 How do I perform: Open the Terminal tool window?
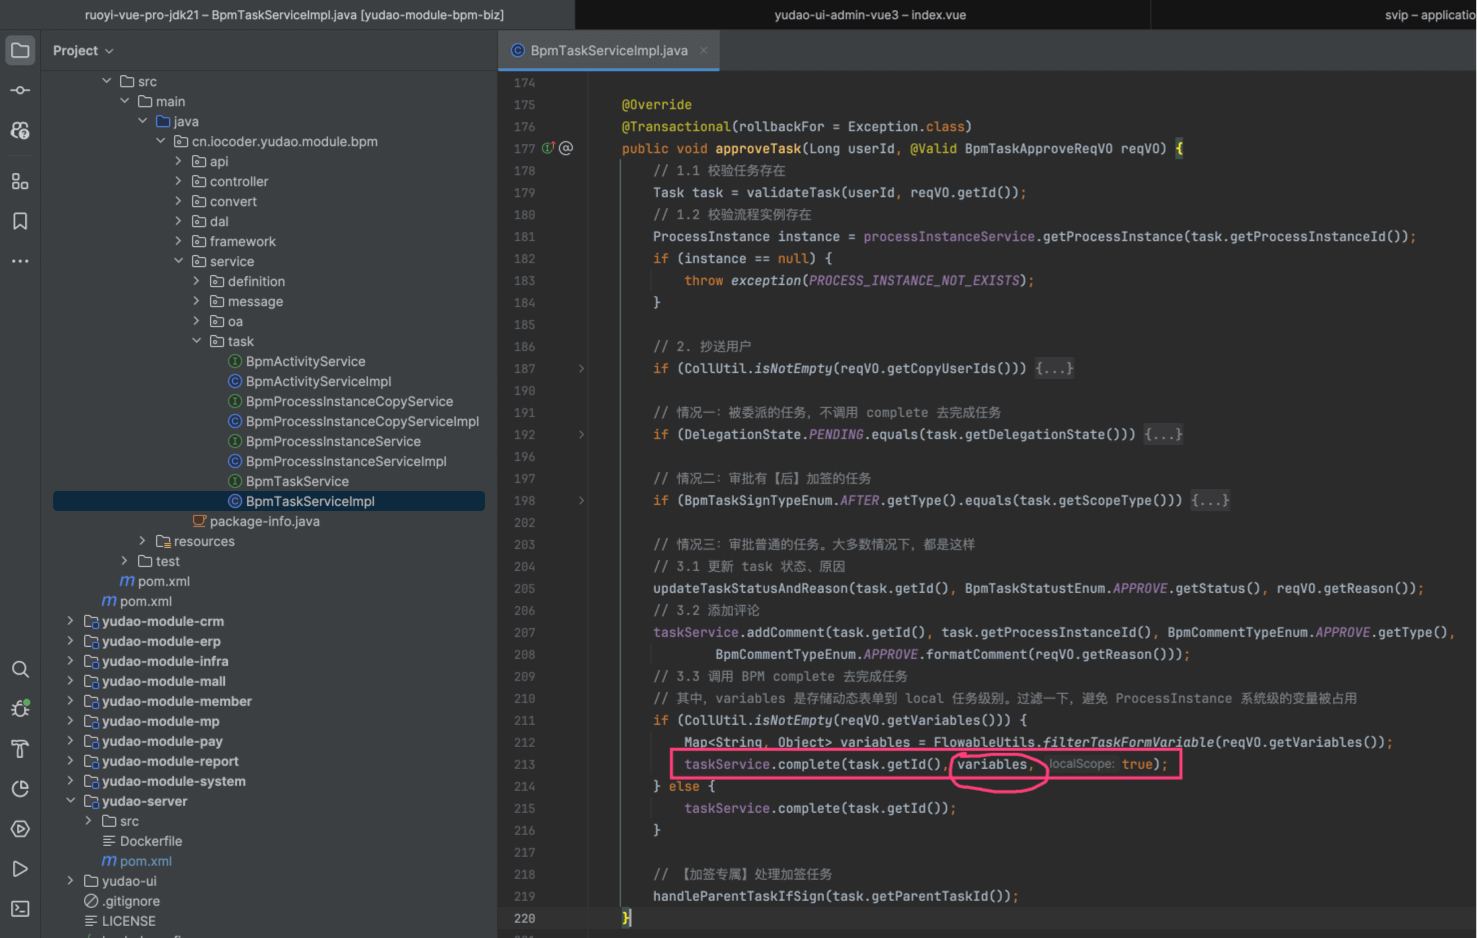point(20,909)
